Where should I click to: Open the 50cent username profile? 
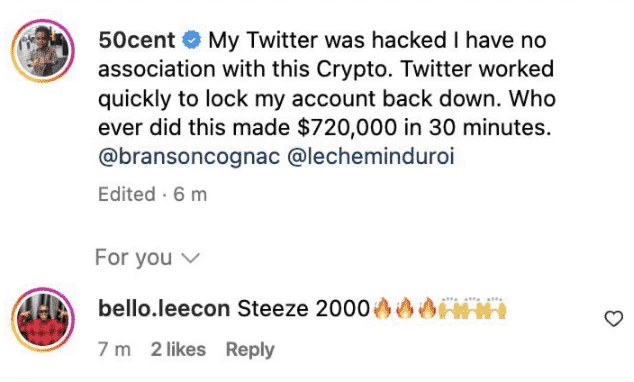click(x=137, y=40)
